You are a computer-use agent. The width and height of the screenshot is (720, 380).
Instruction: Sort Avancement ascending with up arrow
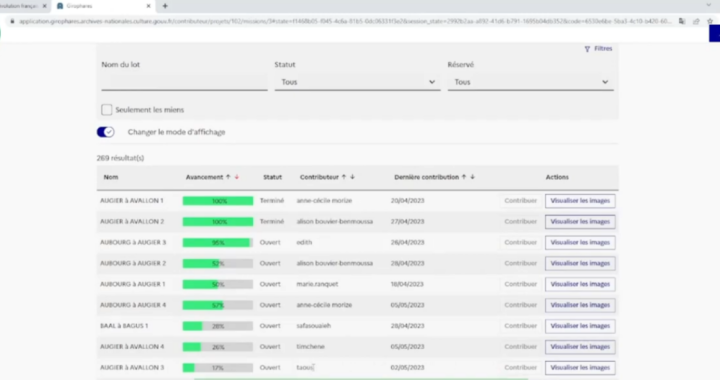coord(228,177)
